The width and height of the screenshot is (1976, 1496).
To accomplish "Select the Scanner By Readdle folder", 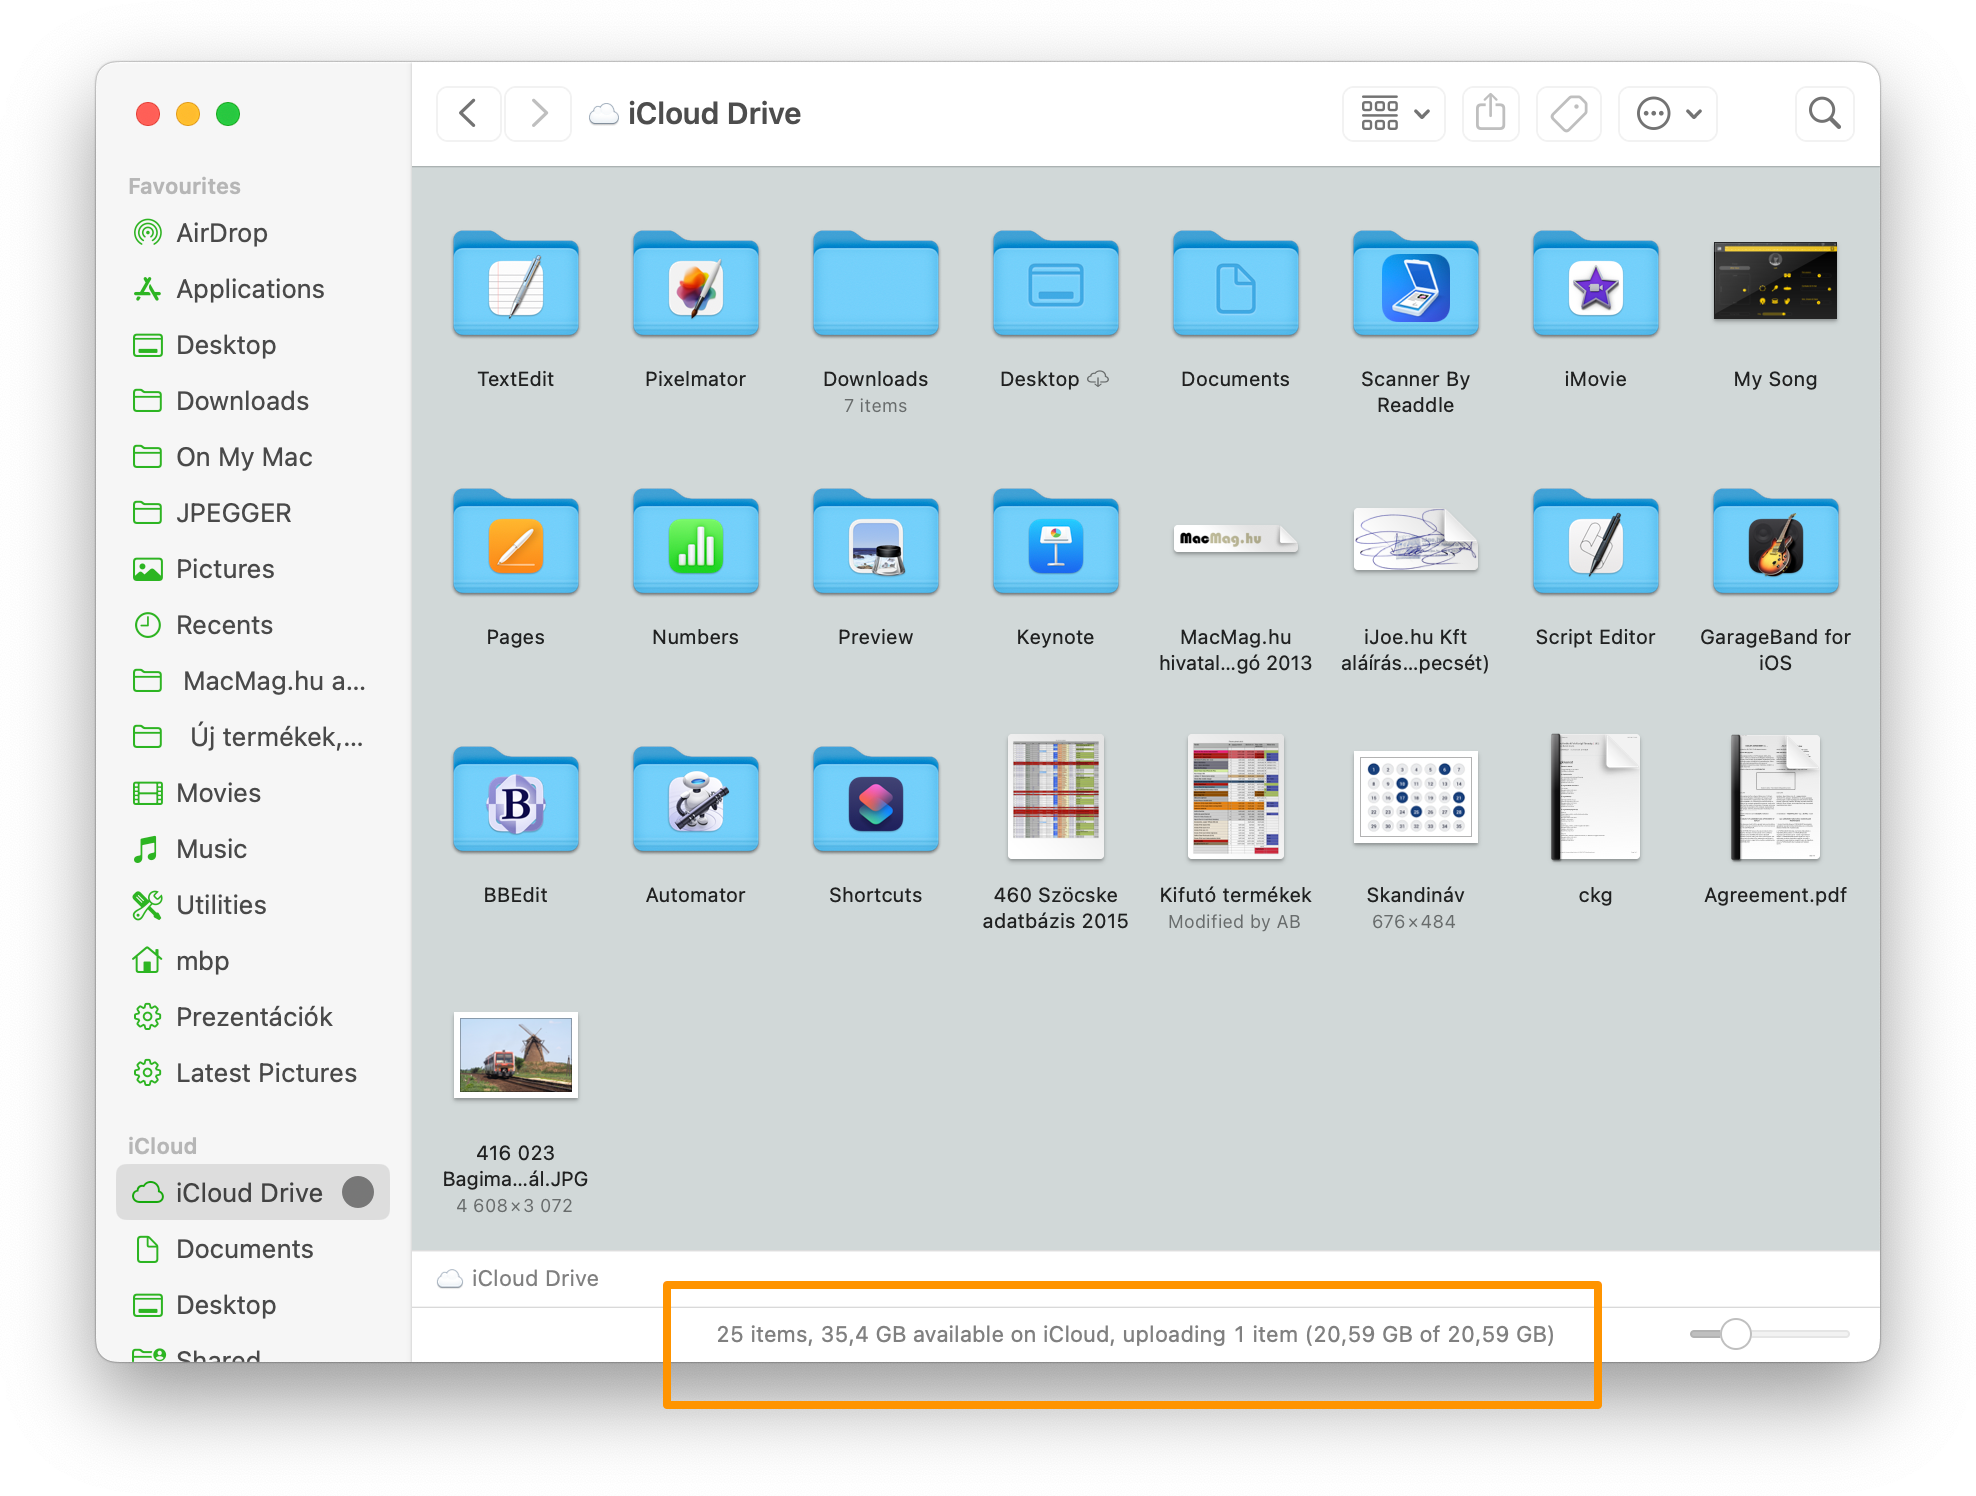I will pyautogui.click(x=1415, y=285).
